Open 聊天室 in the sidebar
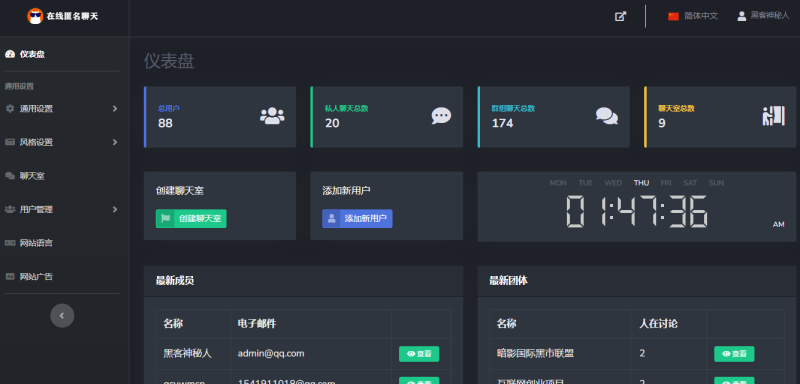The width and height of the screenshot is (800, 384). [25, 176]
